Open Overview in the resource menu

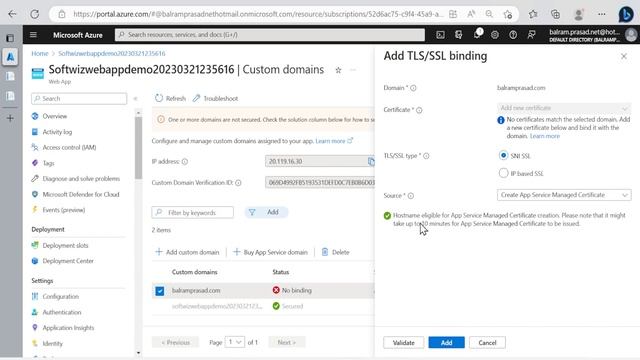[54, 116]
